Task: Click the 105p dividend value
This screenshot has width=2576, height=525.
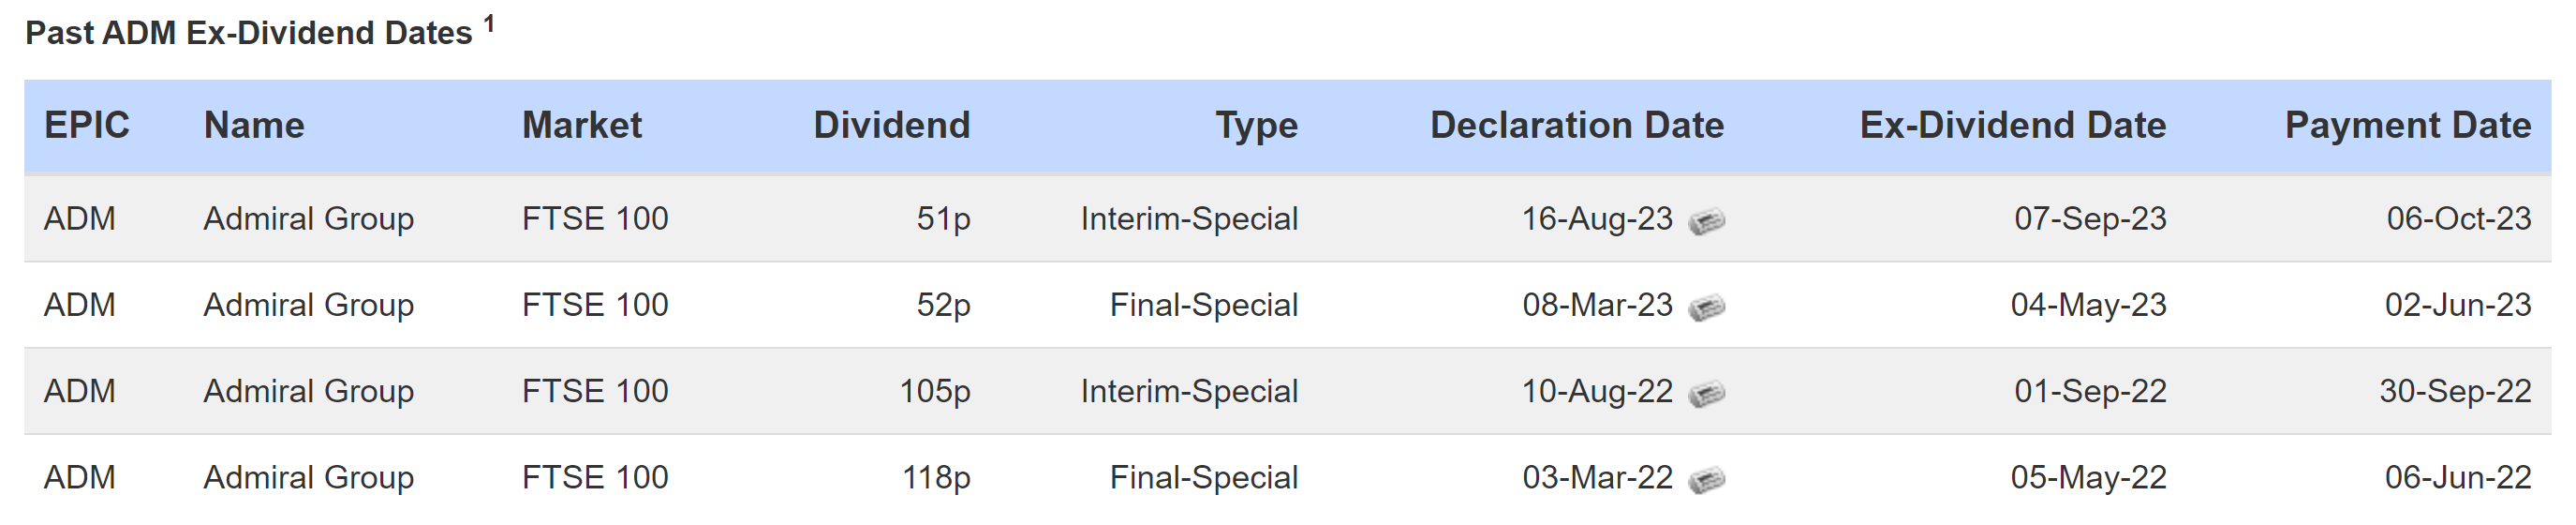Action: coord(935,391)
